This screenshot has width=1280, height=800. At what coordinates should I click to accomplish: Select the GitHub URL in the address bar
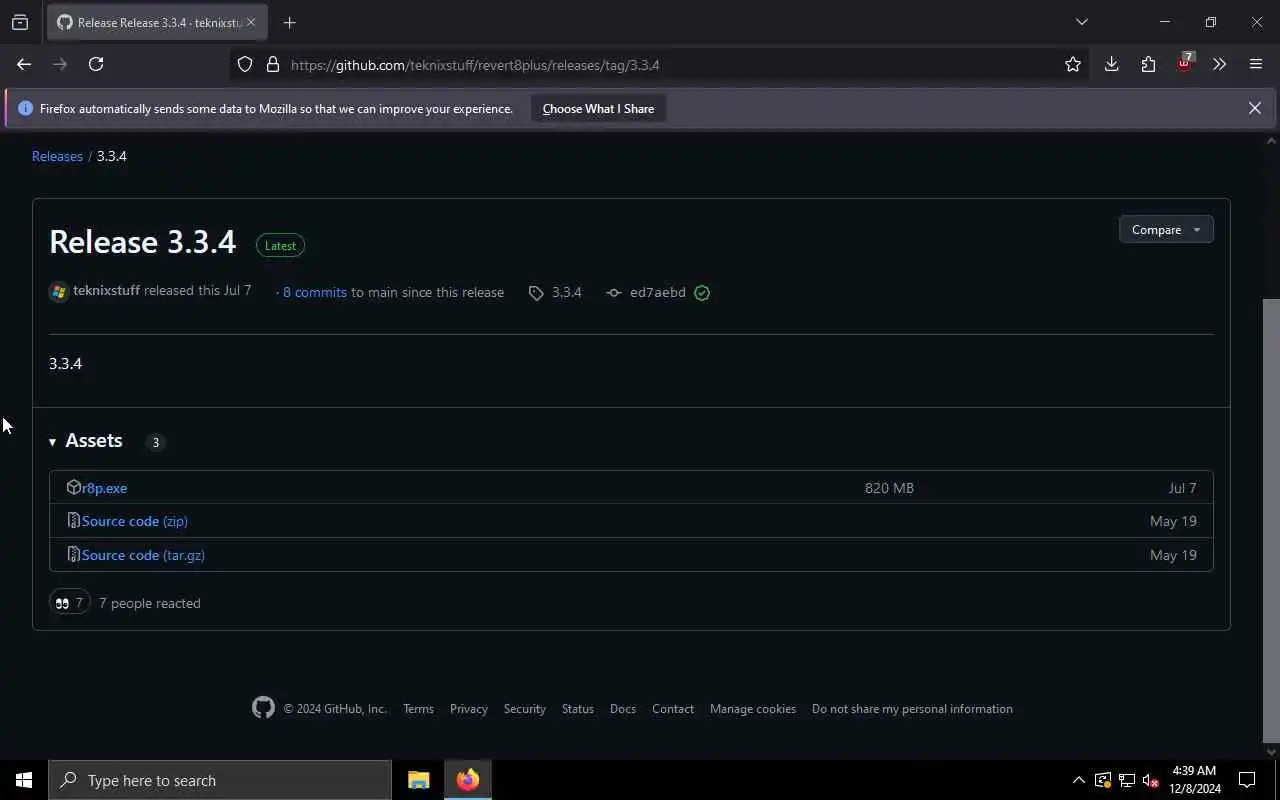point(475,65)
